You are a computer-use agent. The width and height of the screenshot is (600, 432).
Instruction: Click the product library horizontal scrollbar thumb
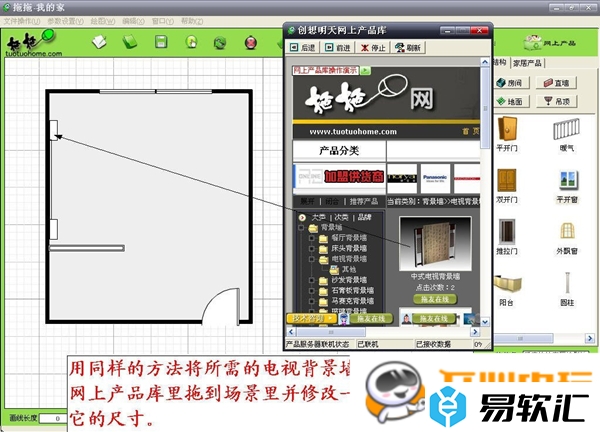pos(331,332)
